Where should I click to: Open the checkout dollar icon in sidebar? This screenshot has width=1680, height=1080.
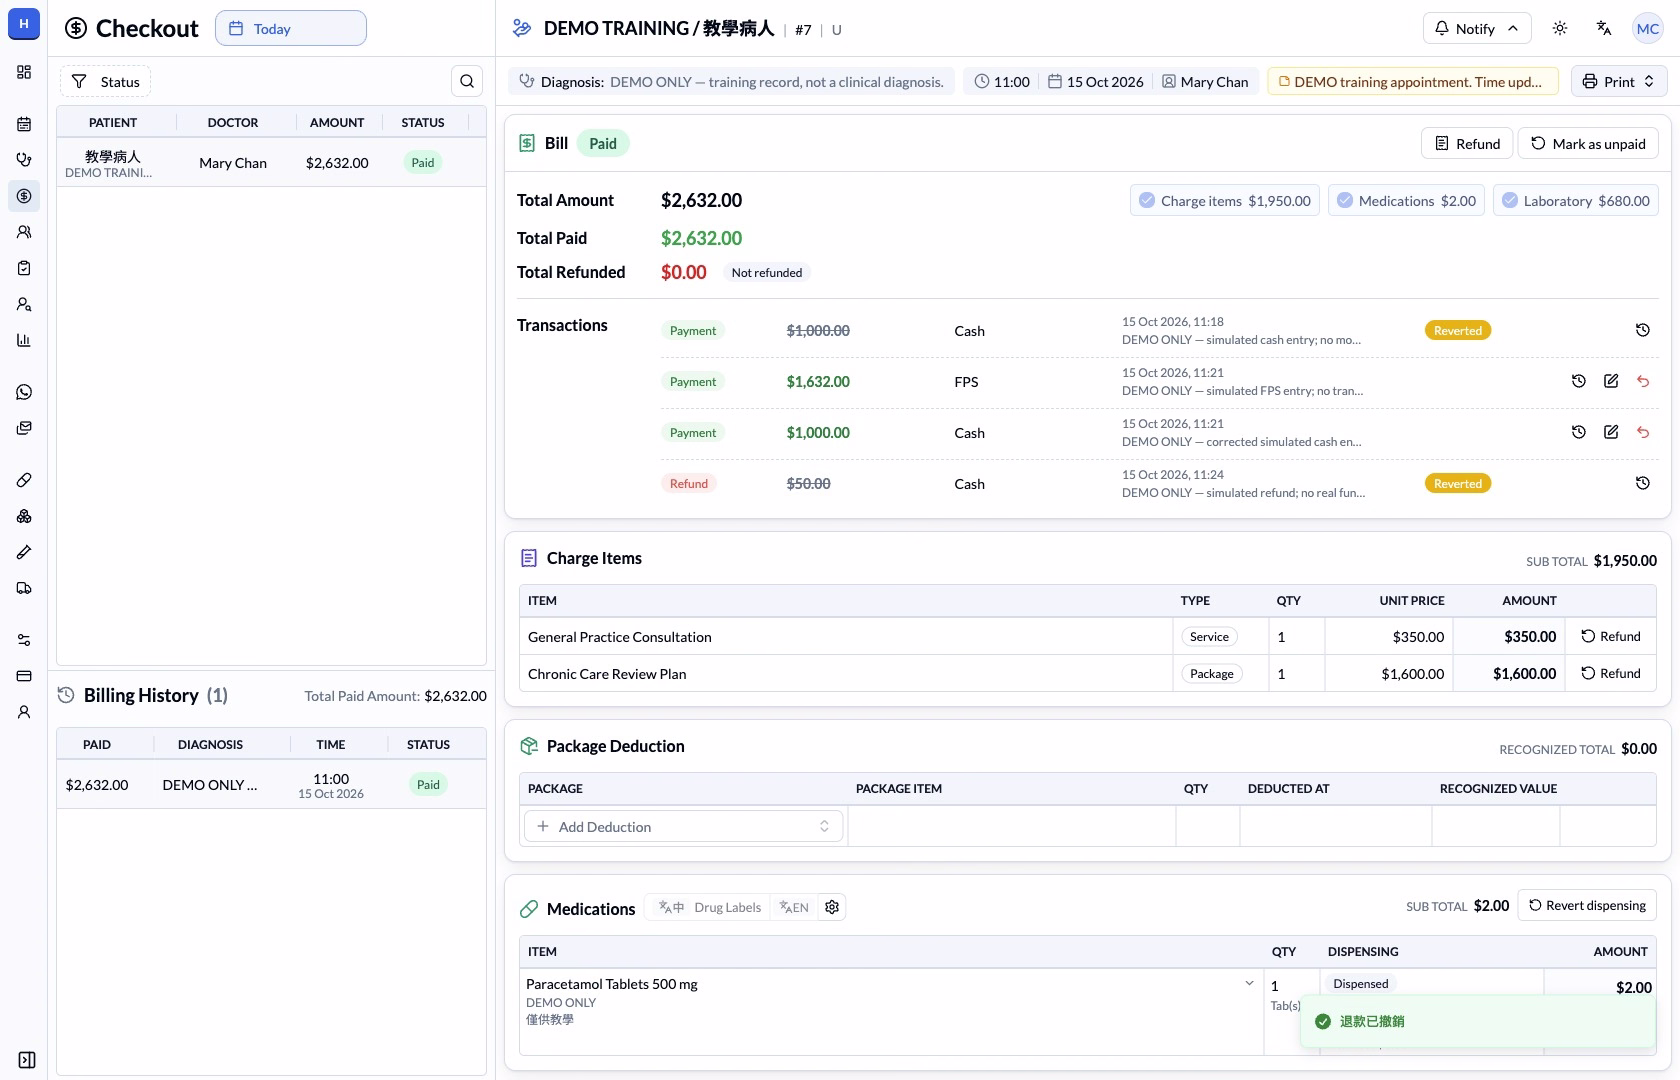click(24, 196)
